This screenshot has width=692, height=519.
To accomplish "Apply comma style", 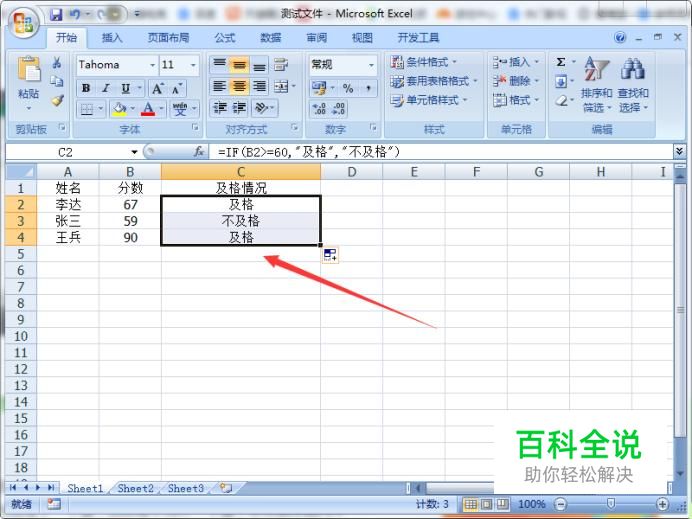I will click(368, 88).
